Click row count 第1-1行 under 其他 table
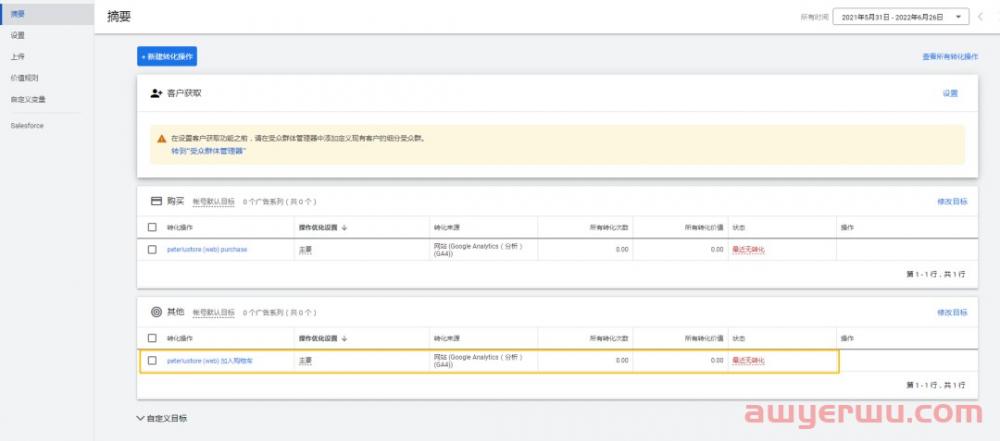The width and height of the screenshot is (1000, 441). pyautogui.click(x=936, y=385)
